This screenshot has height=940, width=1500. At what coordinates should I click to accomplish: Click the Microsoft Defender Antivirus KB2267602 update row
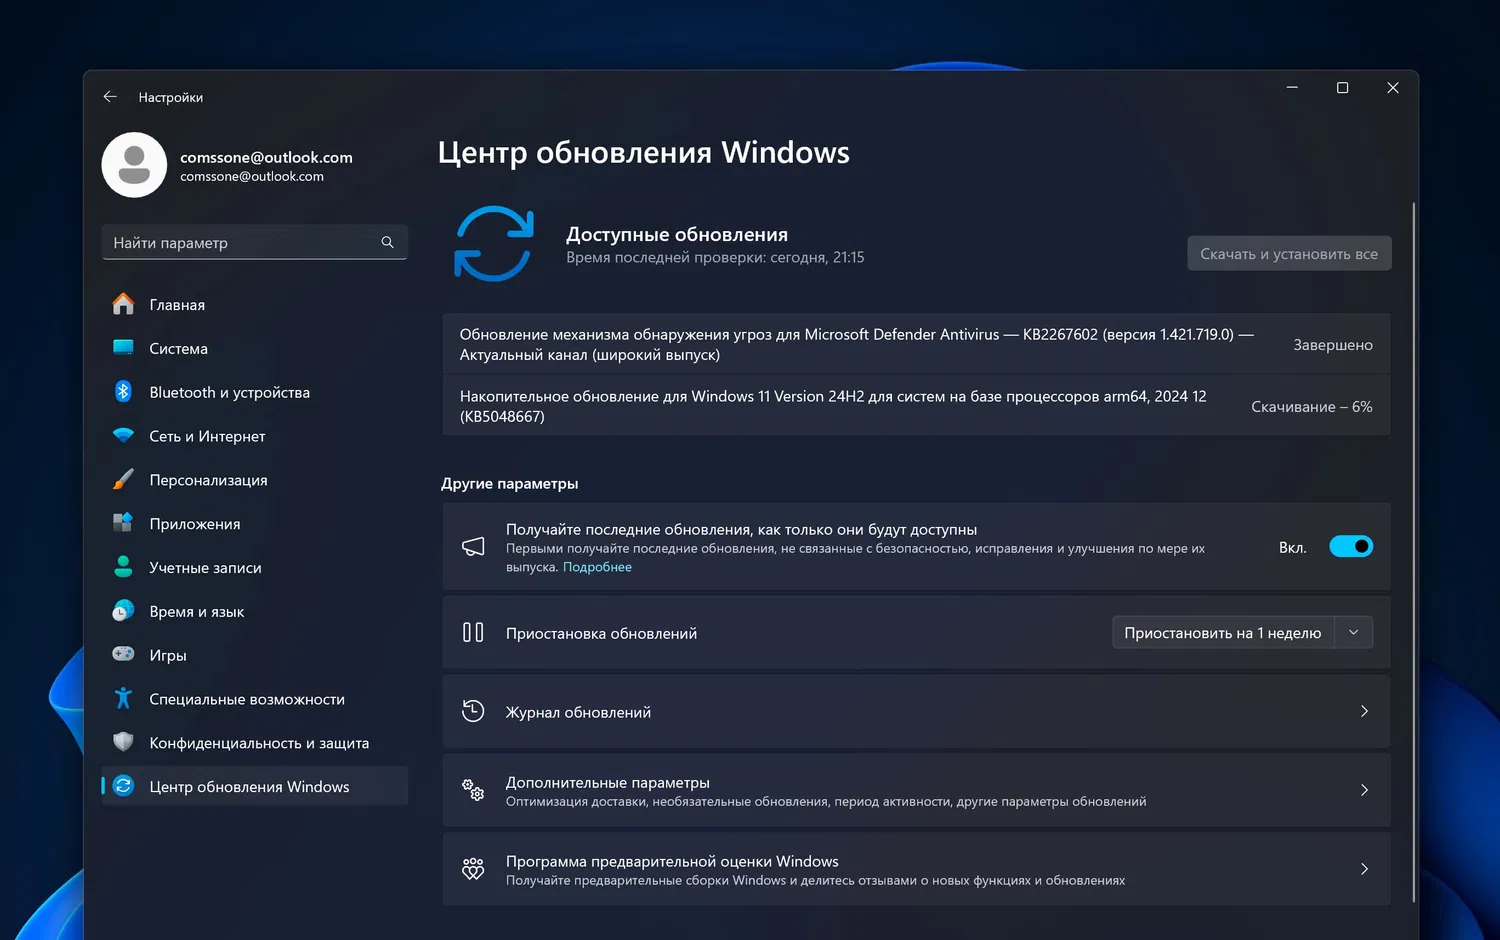tap(916, 344)
